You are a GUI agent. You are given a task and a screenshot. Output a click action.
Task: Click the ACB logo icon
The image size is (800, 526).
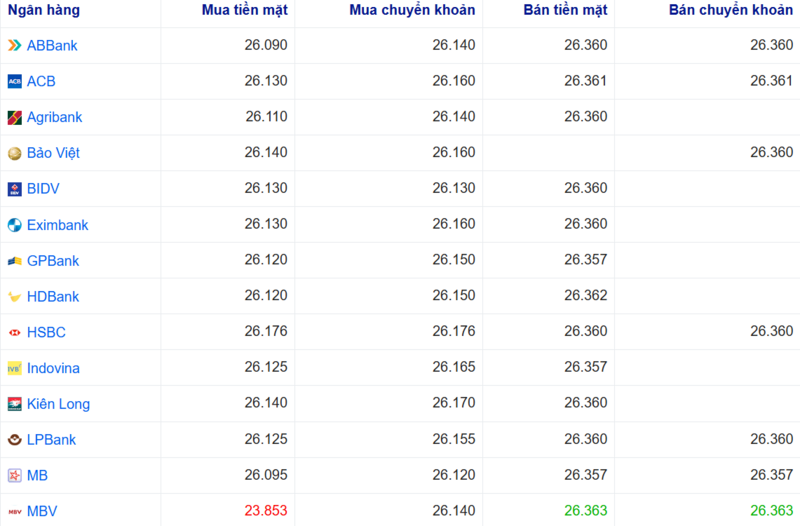pyautogui.click(x=14, y=81)
